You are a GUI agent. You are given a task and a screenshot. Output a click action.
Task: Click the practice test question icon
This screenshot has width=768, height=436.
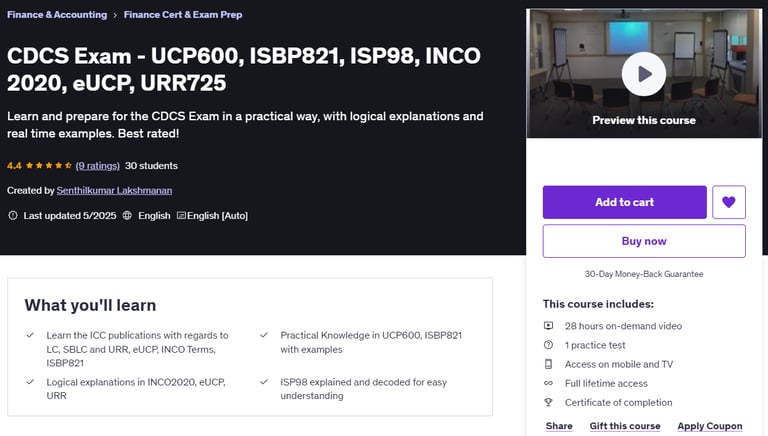[x=549, y=345]
